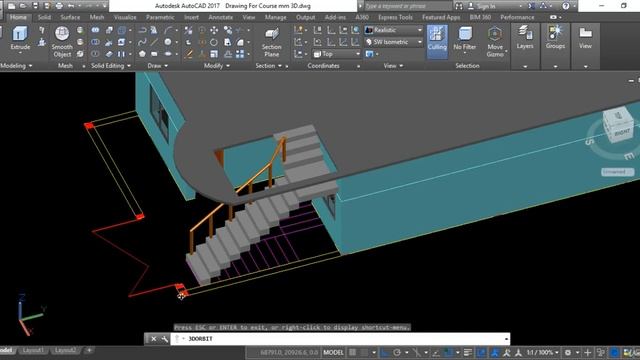Click the solid Union icon

(x=95, y=30)
